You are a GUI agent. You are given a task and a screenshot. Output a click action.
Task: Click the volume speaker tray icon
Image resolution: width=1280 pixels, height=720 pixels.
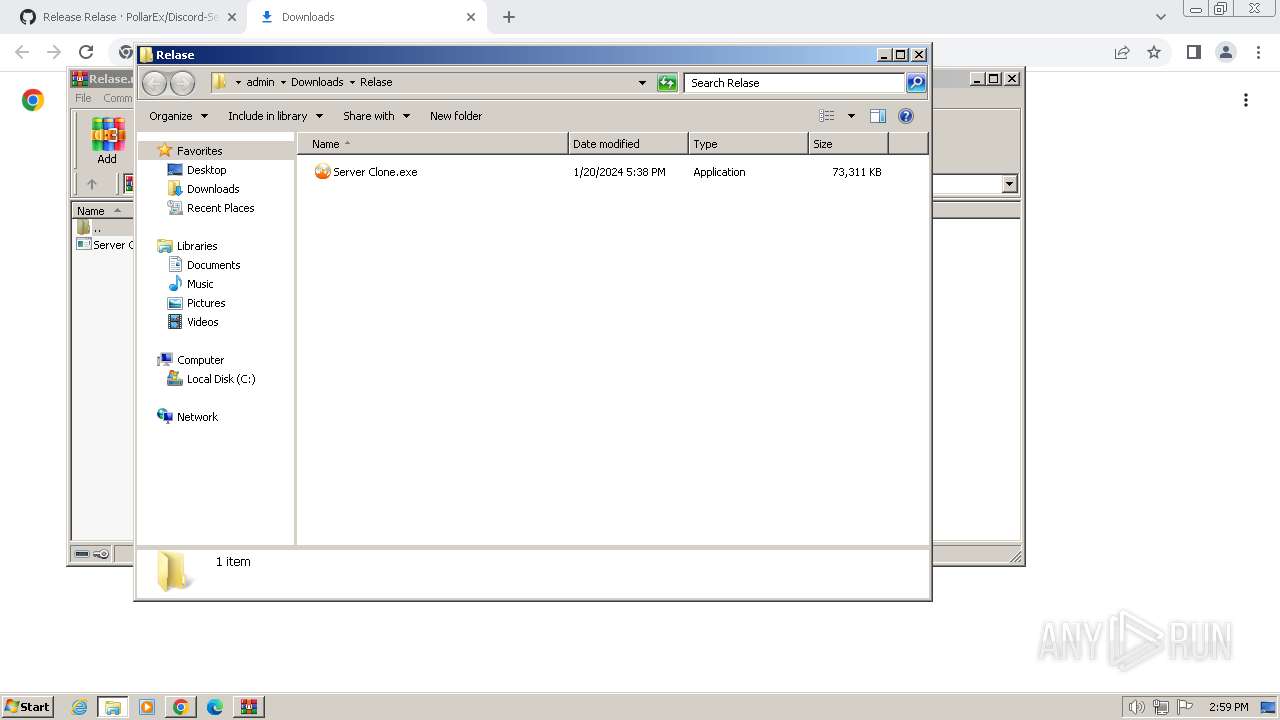point(1136,707)
